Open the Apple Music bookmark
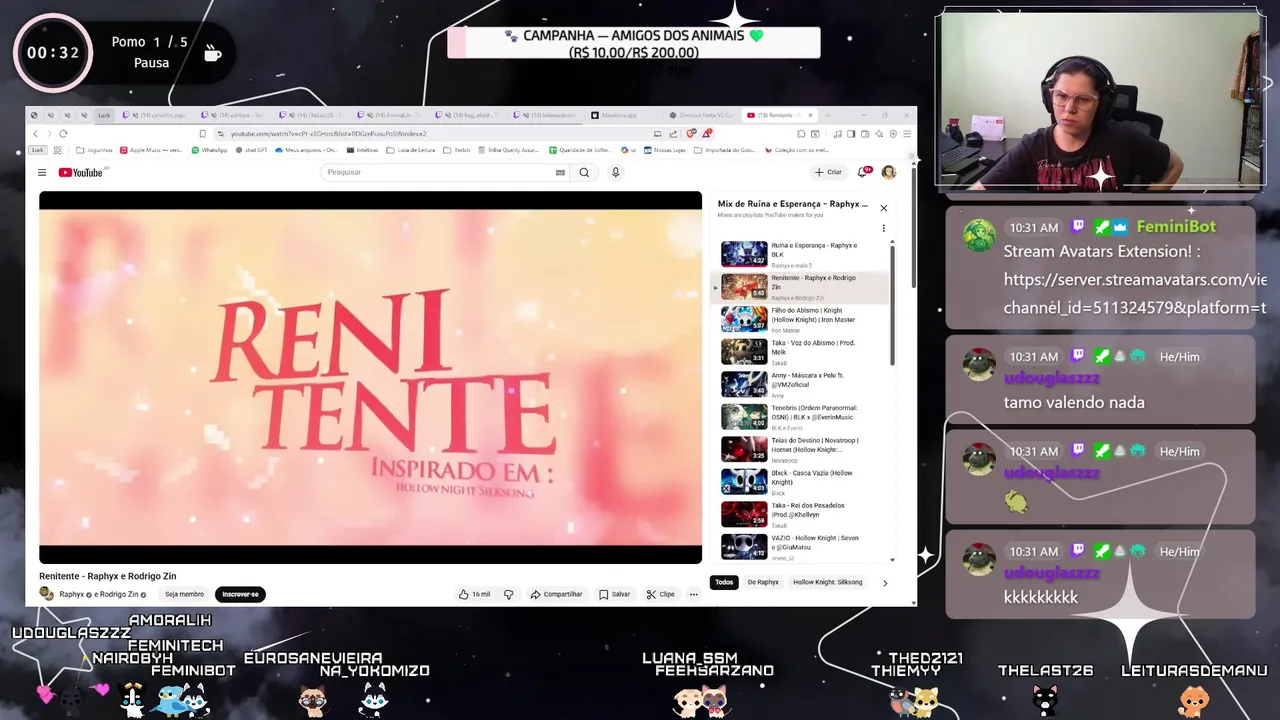This screenshot has width=1280, height=720. (150, 150)
